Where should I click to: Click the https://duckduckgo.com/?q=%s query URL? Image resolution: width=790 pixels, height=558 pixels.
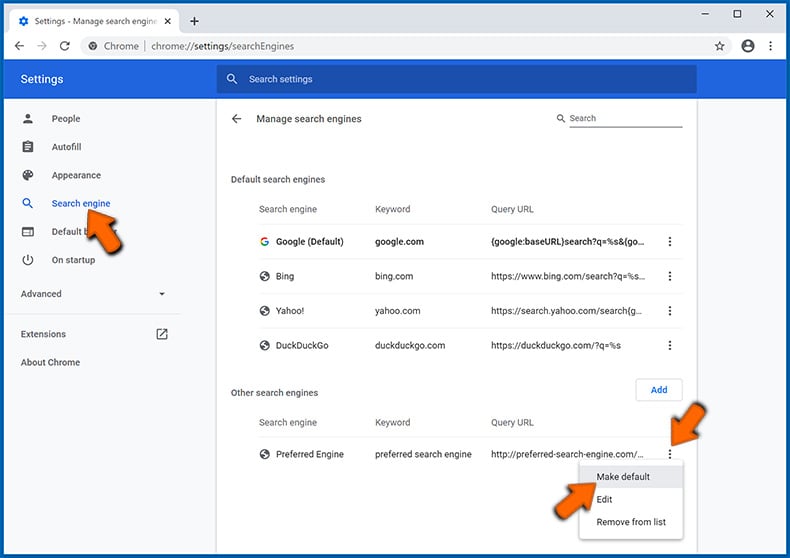click(556, 345)
